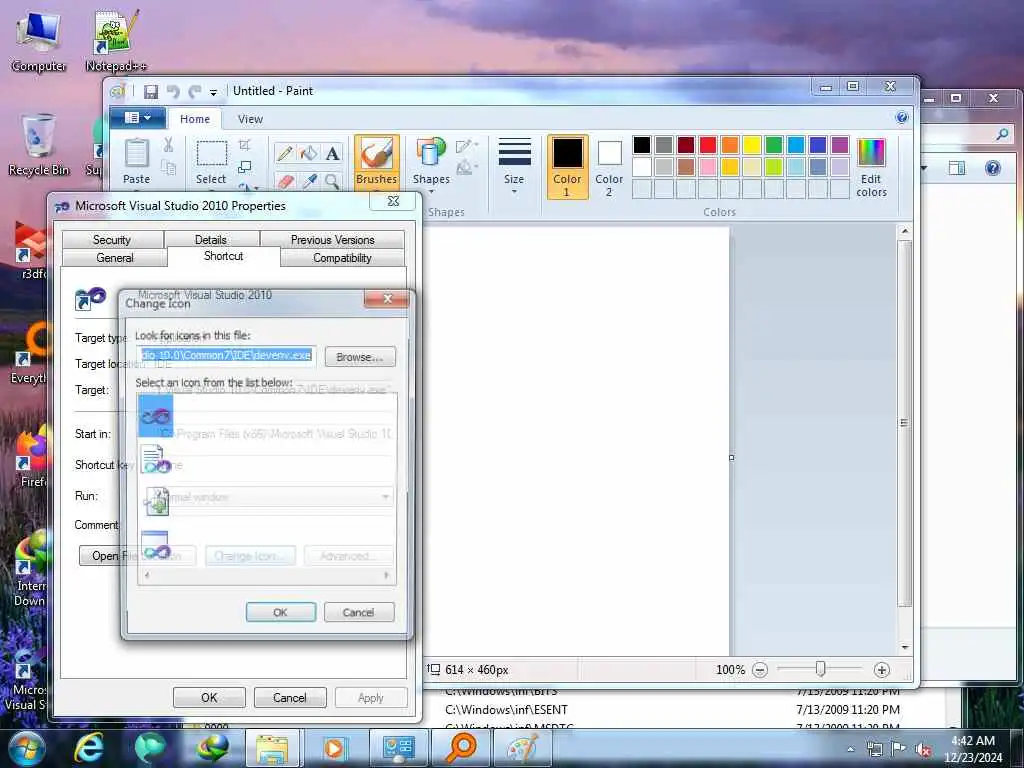The image size is (1024, 768).
Task: Select the Color picker eyedropper
Action: point(308,180)
